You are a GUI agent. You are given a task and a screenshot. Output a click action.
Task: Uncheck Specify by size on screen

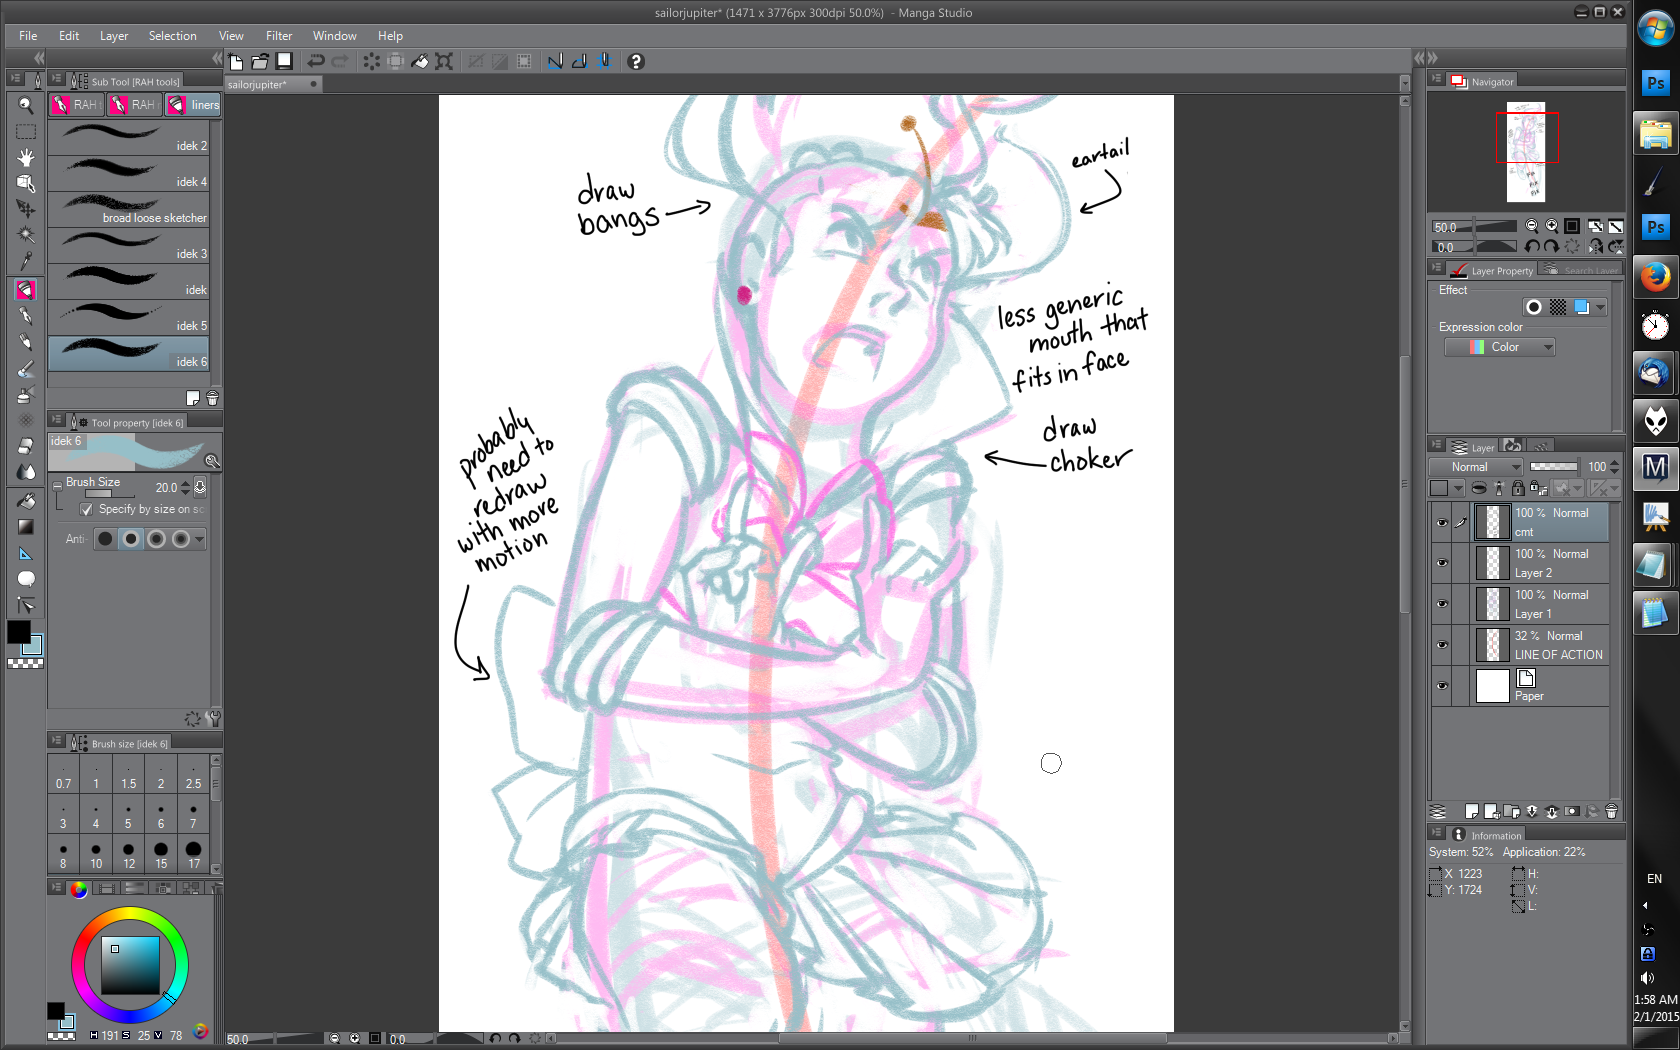click(86, 509)
